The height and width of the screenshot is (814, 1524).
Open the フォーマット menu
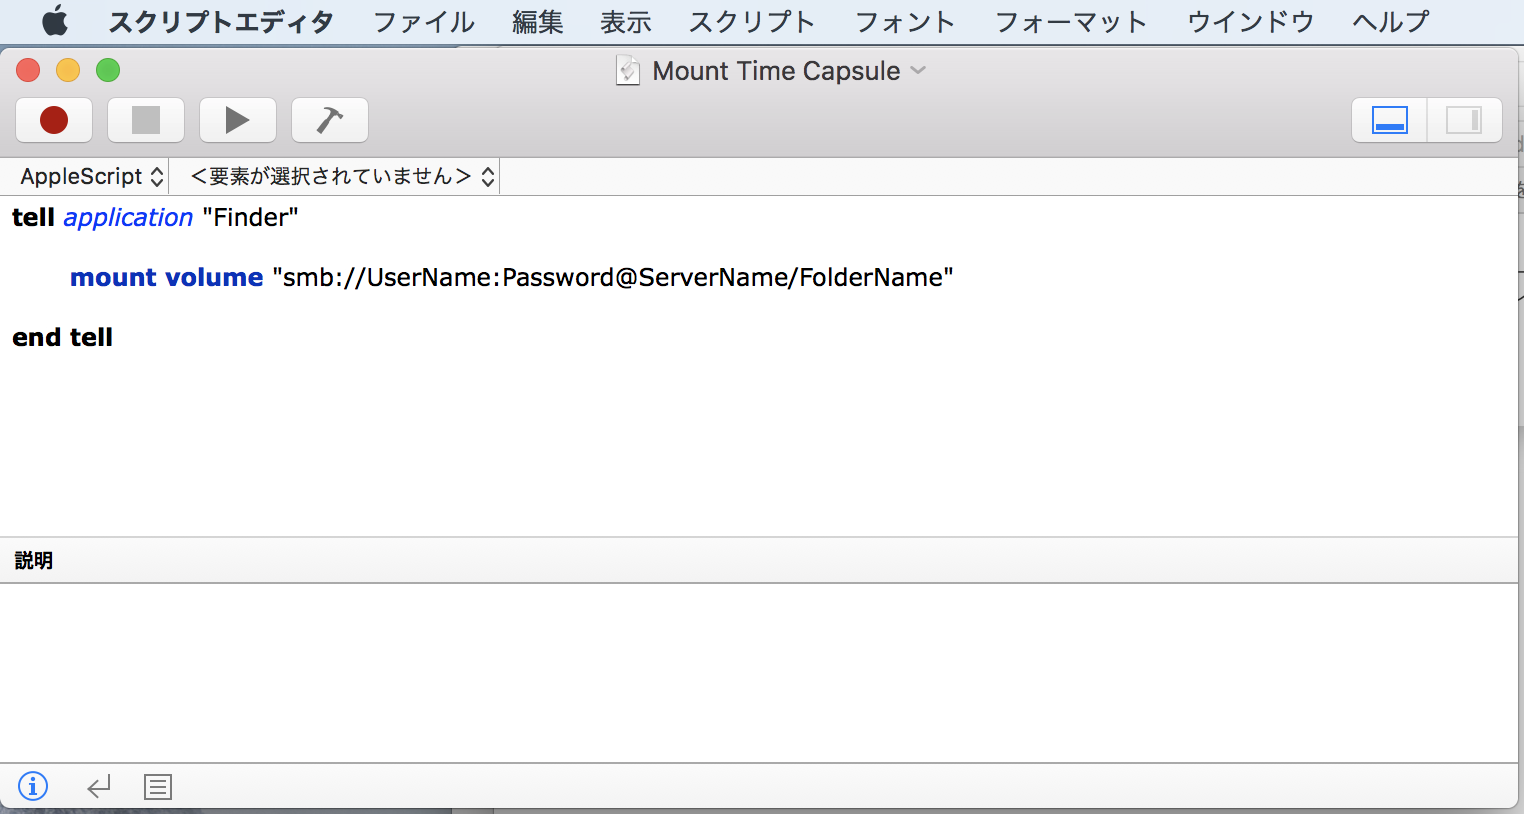pyautogui.click(x=1071, y=22)
